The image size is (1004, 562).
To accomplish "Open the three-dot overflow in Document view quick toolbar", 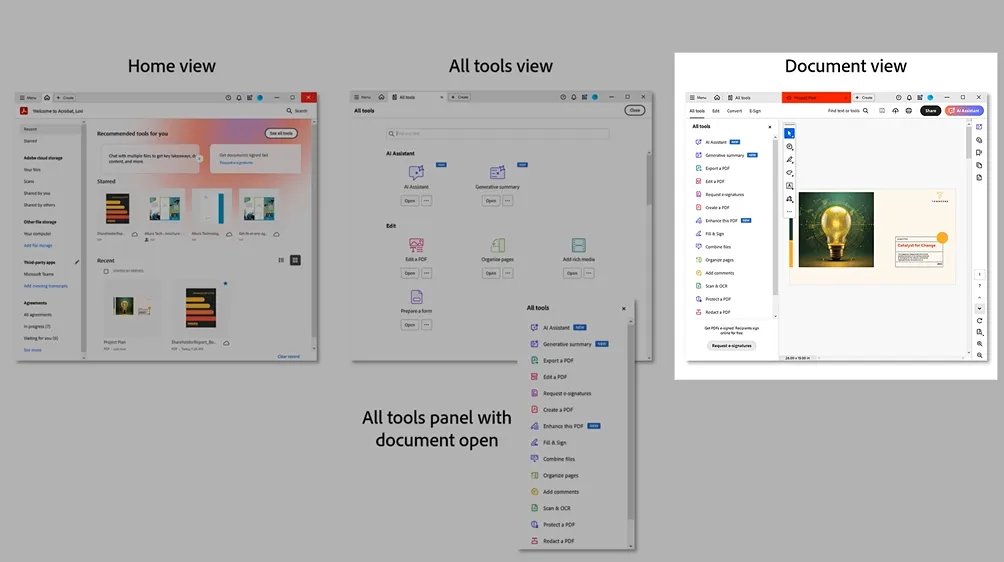I will (x=789, y=211).
